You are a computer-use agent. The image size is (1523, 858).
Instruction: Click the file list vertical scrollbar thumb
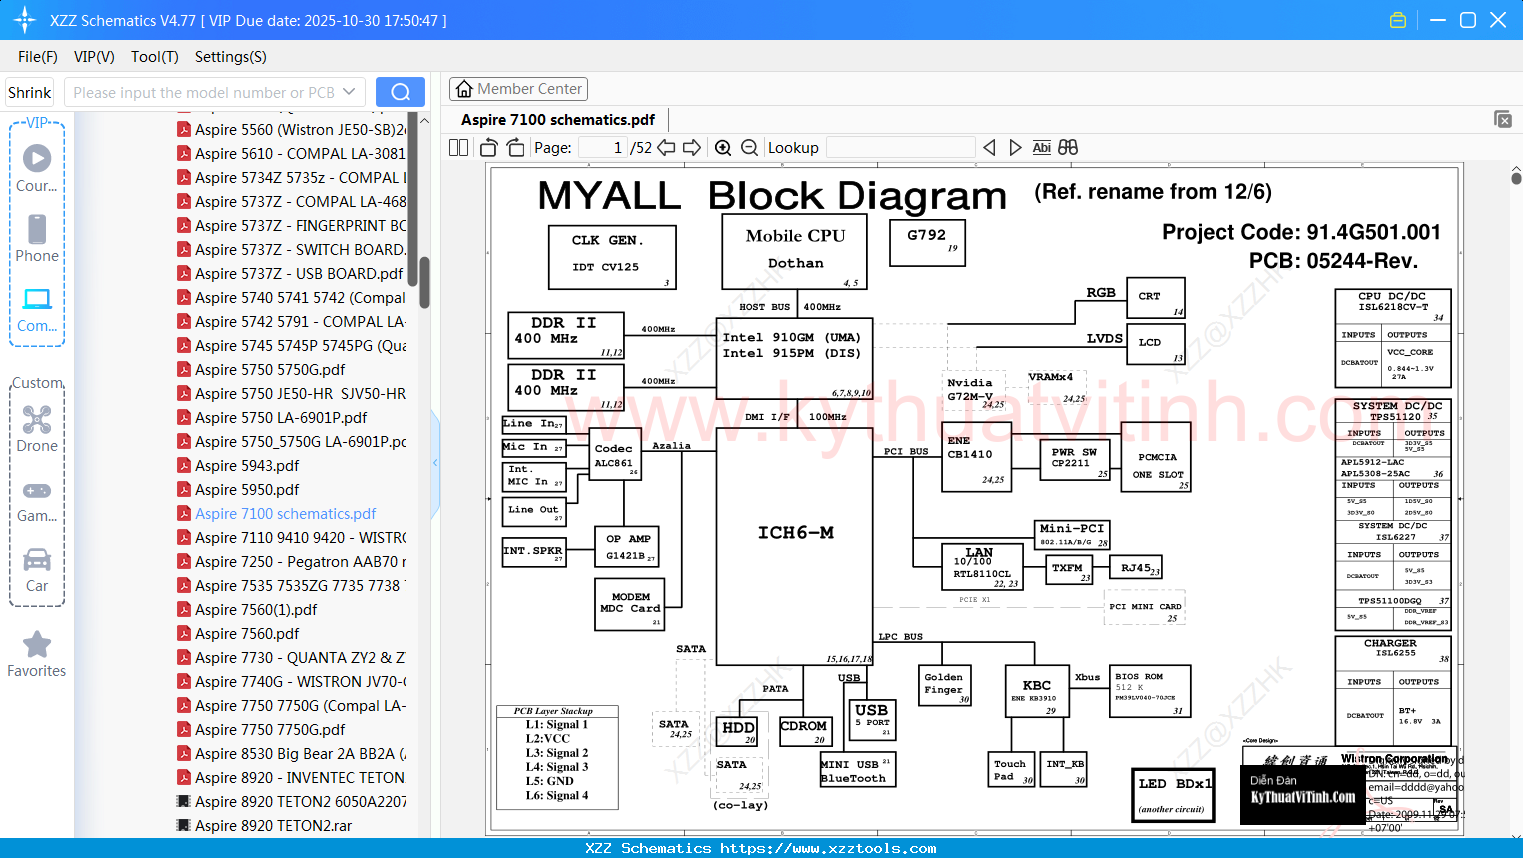click(424, 283)
